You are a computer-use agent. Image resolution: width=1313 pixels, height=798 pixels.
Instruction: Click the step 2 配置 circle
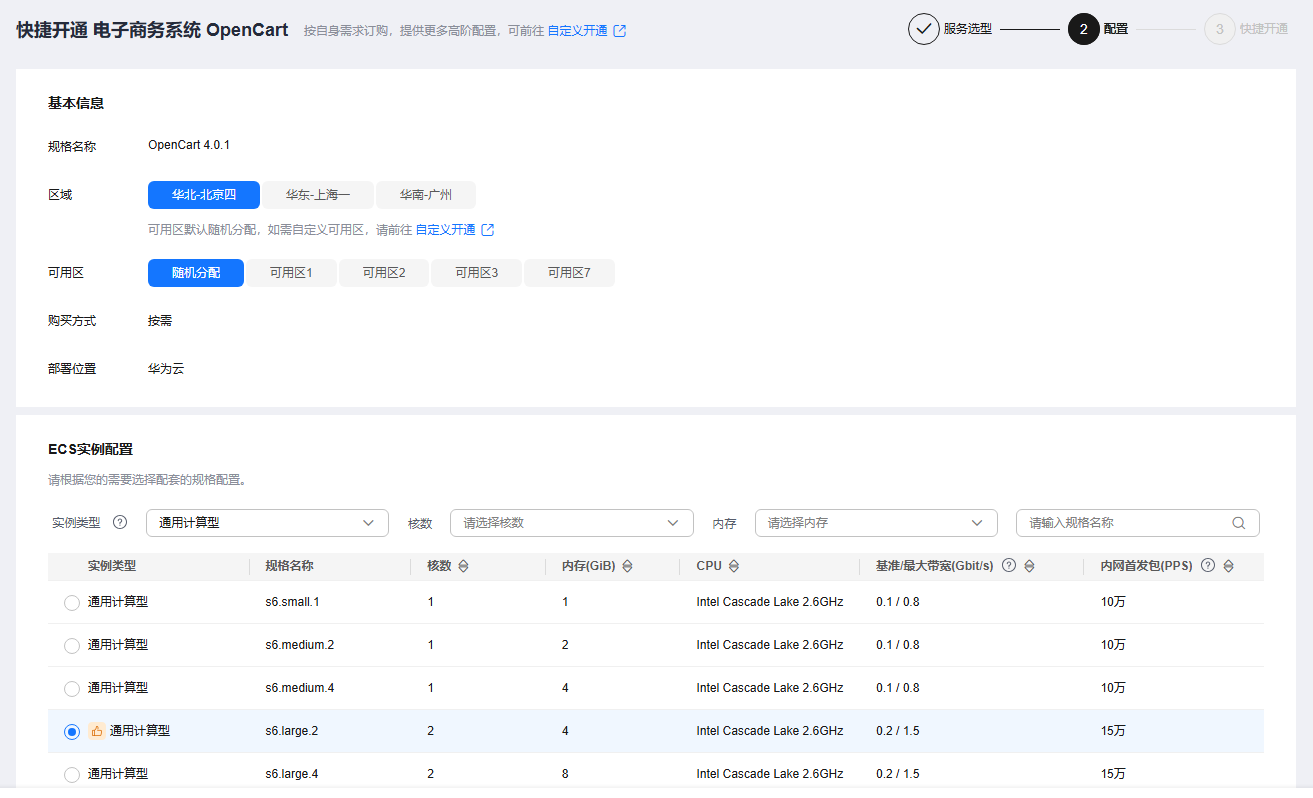1083,29
